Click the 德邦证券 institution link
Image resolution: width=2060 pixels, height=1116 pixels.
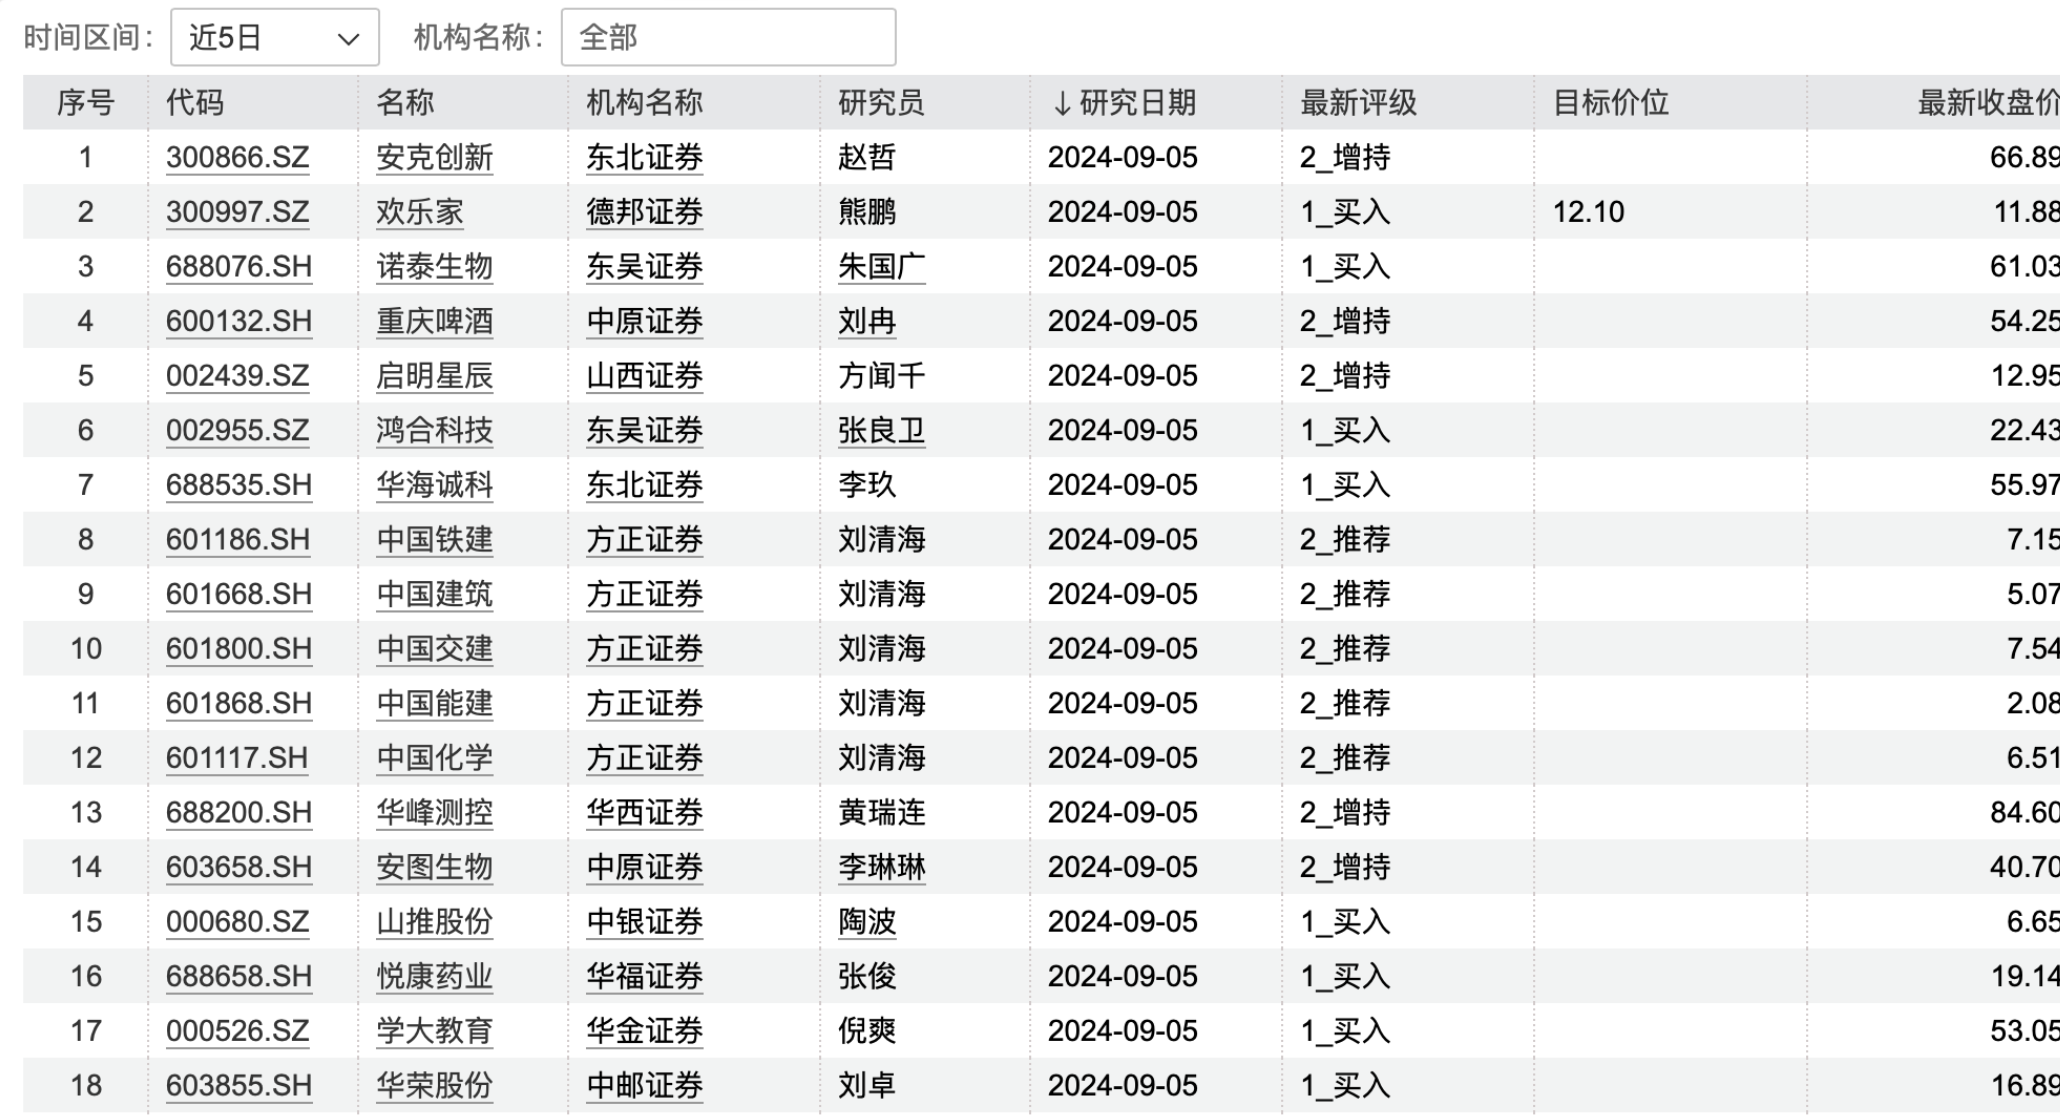pos(644,212)
